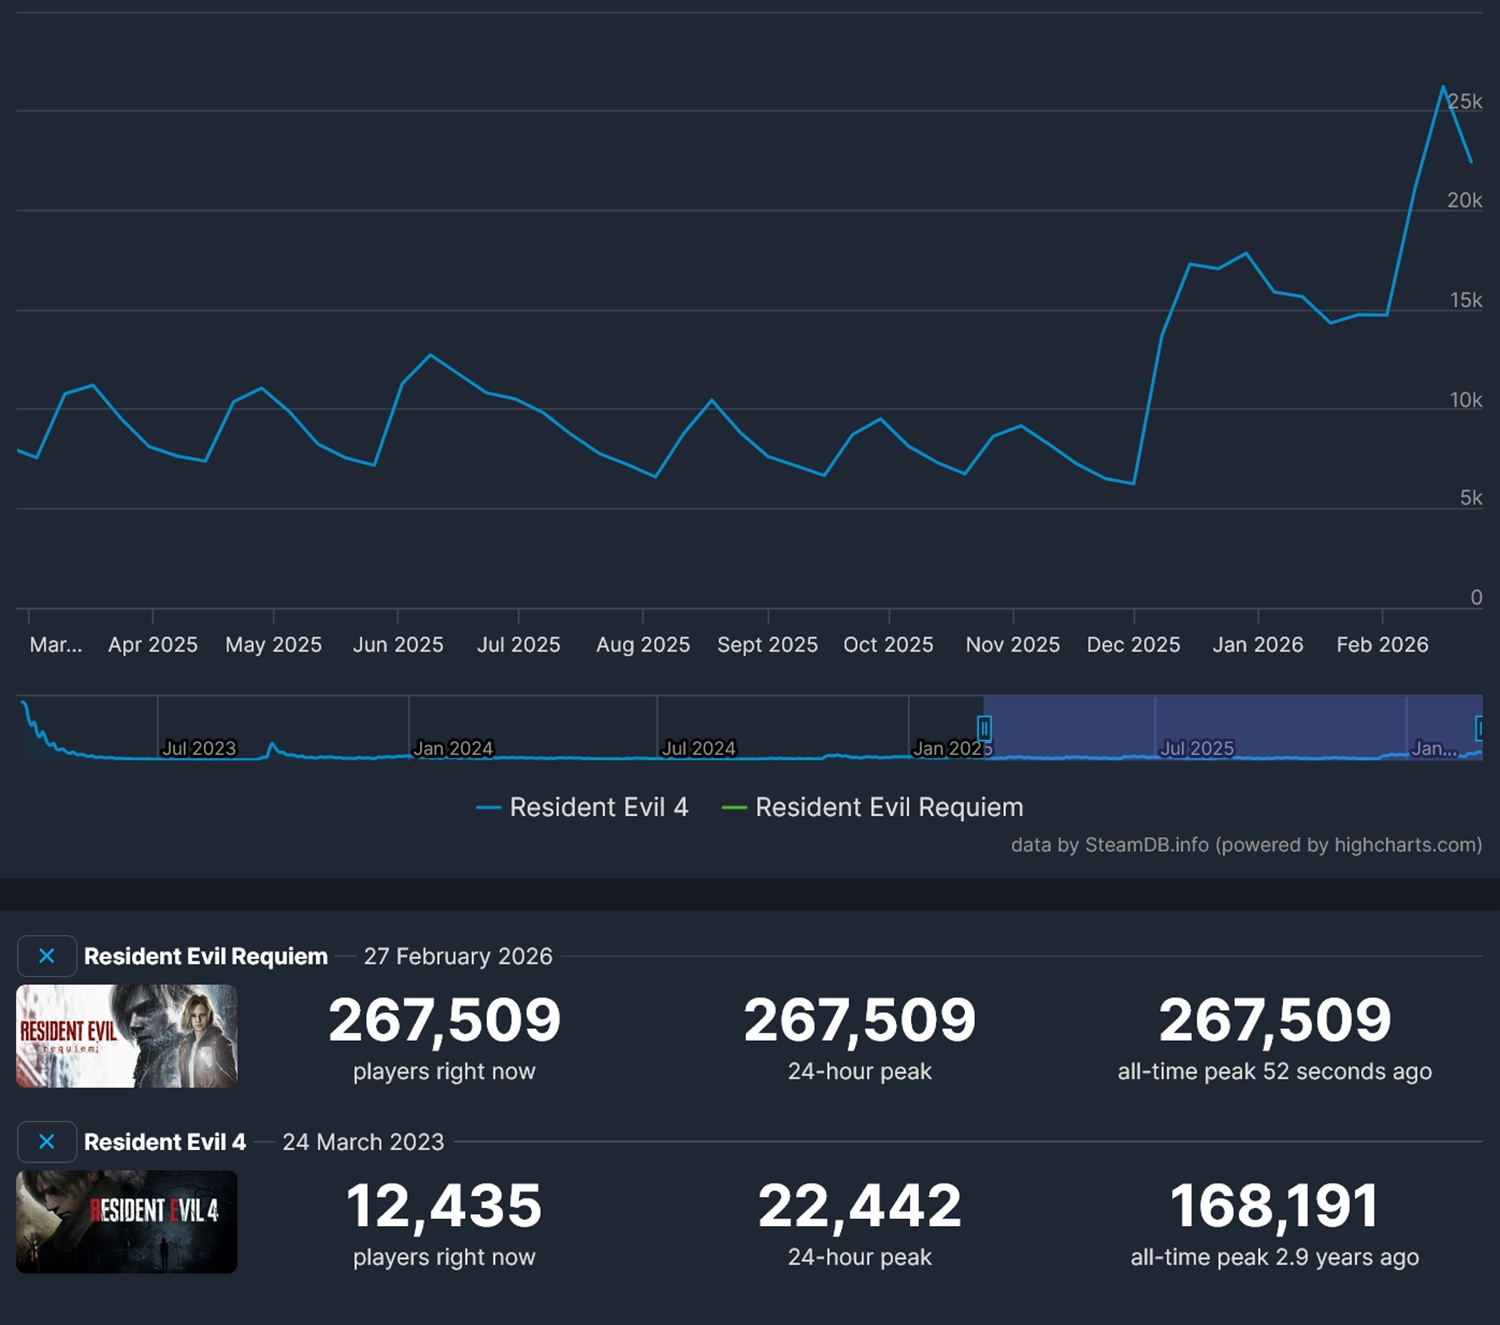Image resolution: width=1500 pixels, height=1325 pixels.
Task: Click the left navigator range handle
Action: (x=984, y=728)
